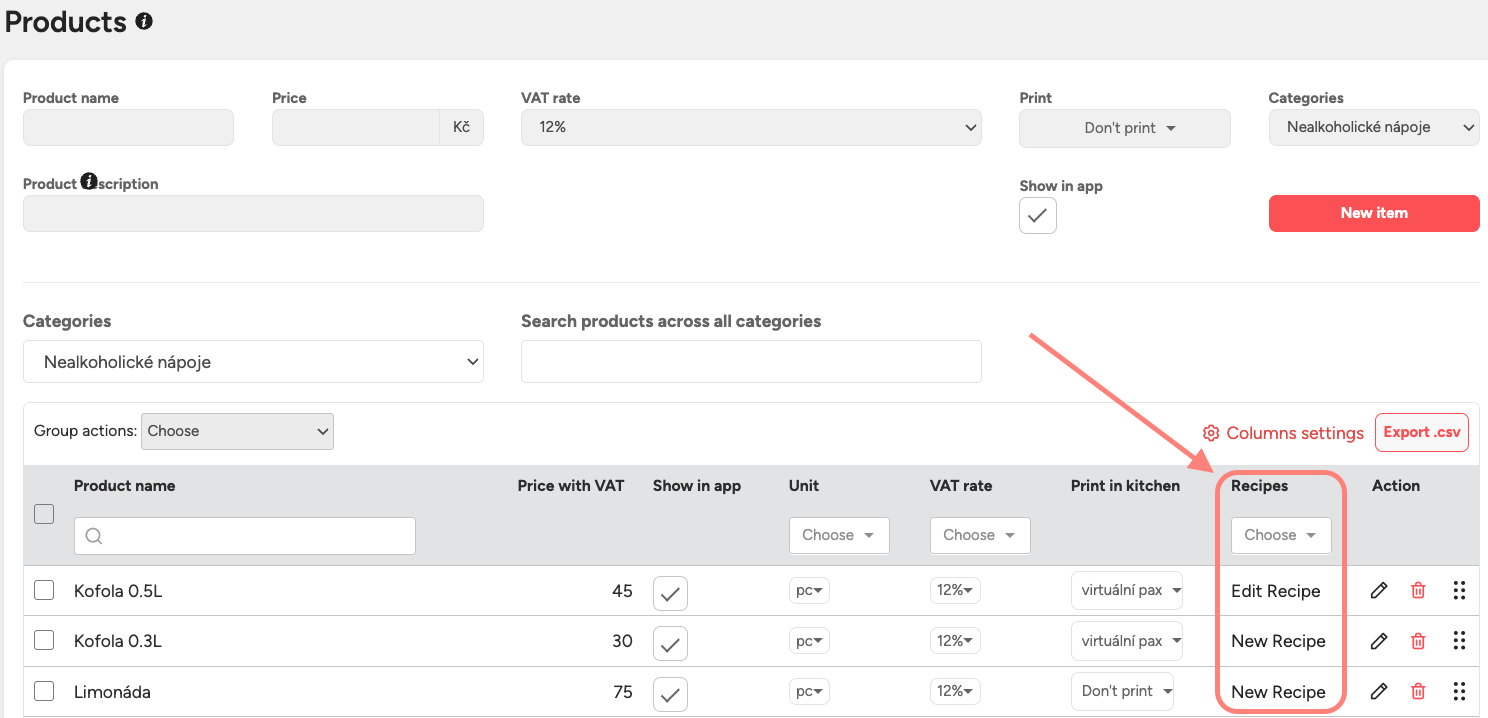Click the pencil edit icon for Kofola 0.5L
This screenshot has width=1488, height=718.
pyautogui.click(x=1379, y=590)
